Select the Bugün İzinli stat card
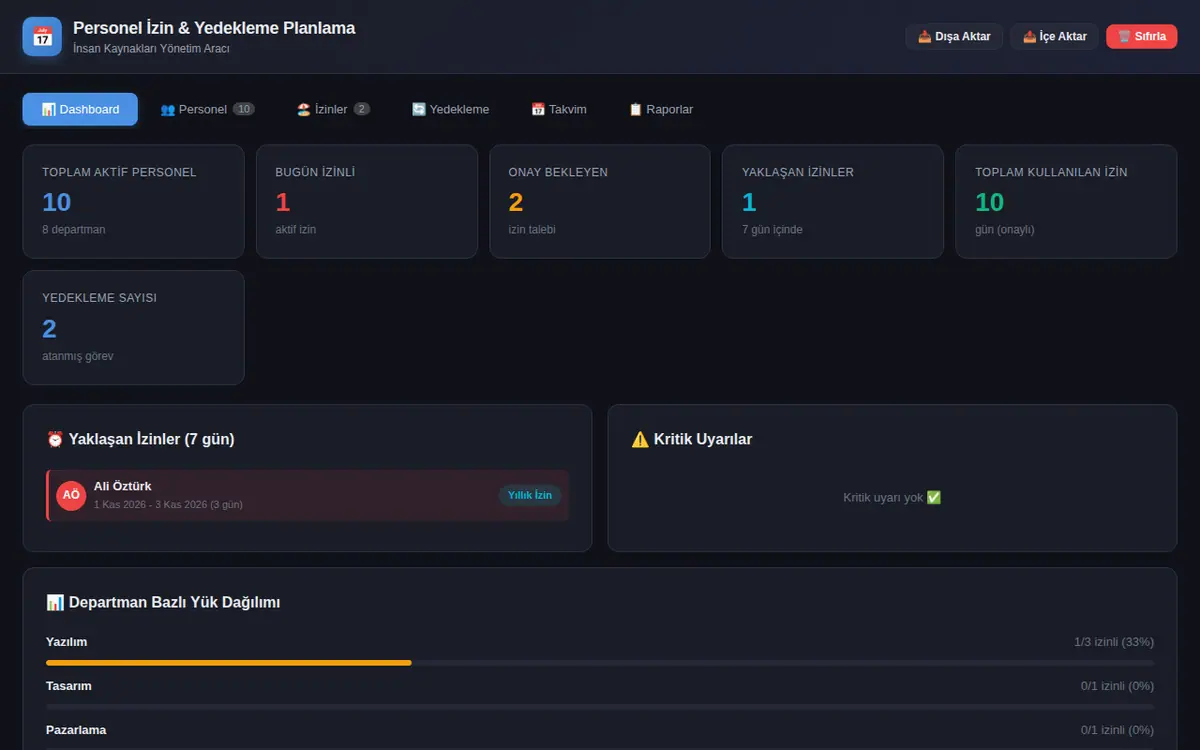 [x=367, y=201]
